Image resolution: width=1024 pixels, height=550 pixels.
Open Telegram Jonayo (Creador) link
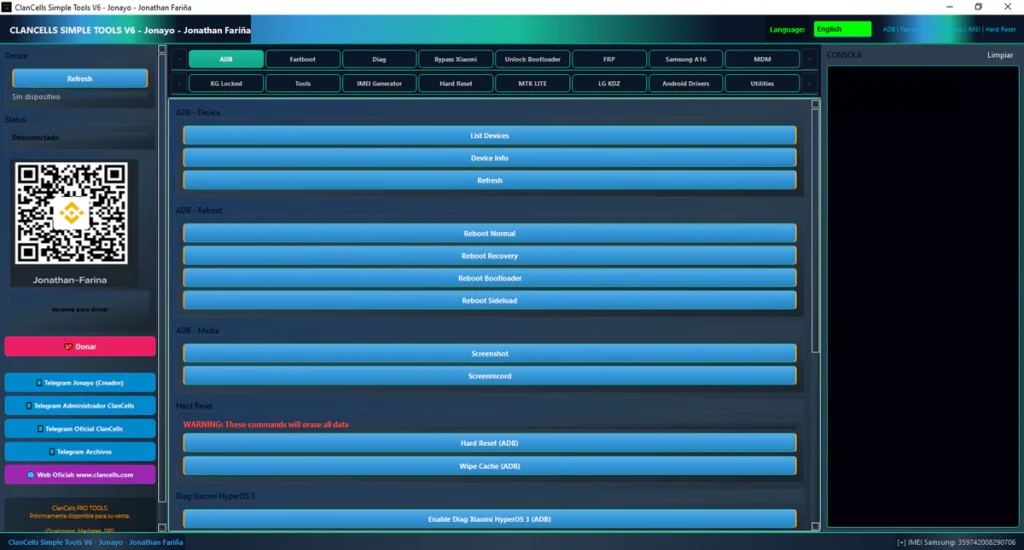coord(80,382)
